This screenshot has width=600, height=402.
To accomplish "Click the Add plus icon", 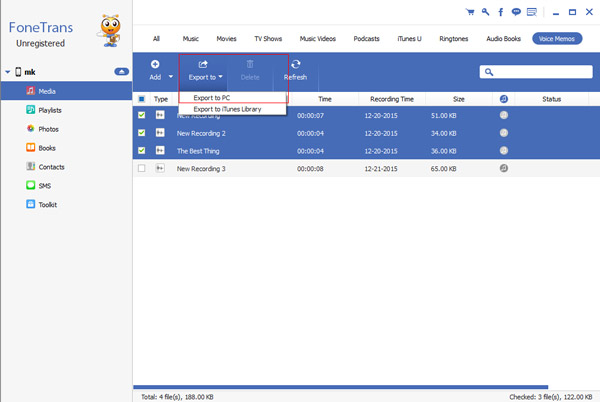I will click(x=155, y=64).
